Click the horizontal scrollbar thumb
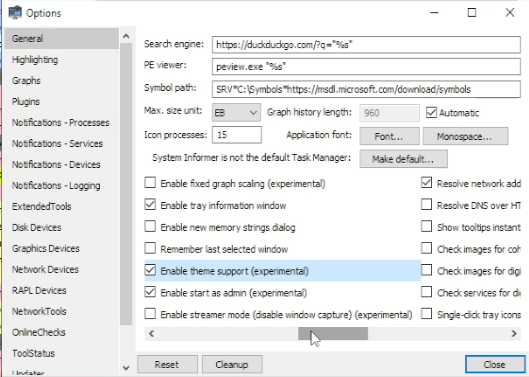Viewport: 529px width, 377px height. coord(333,333)
